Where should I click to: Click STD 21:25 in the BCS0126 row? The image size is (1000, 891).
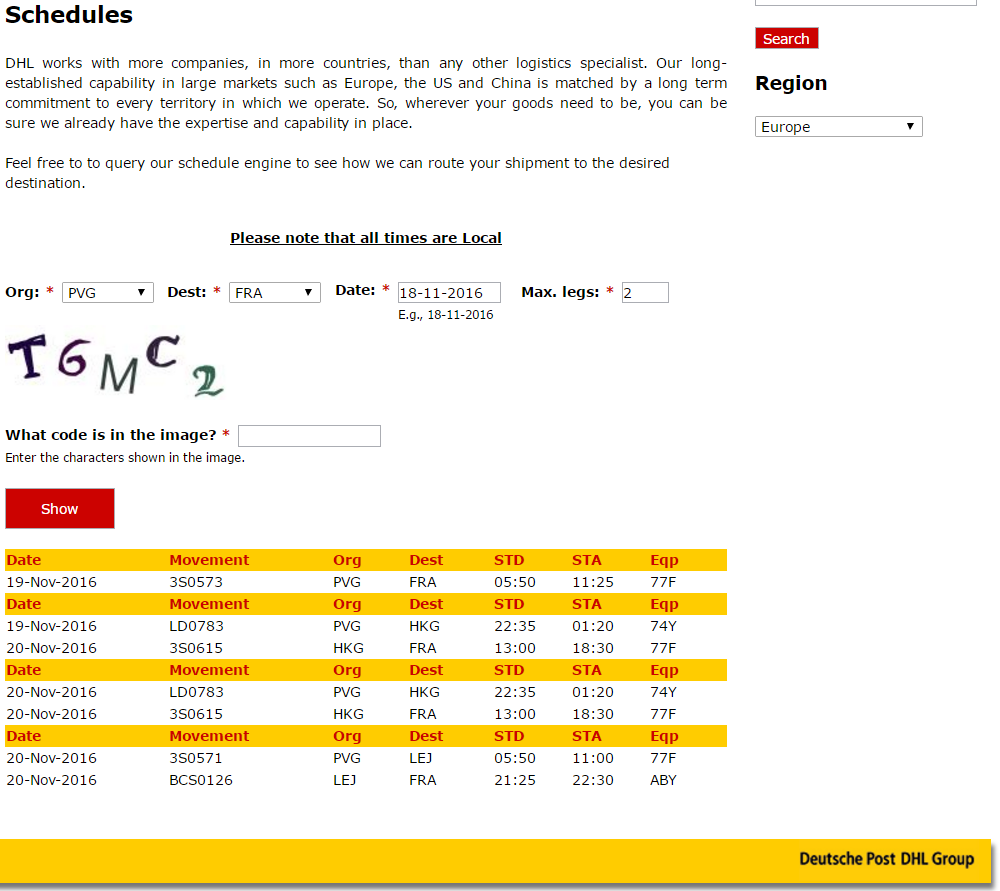[x=515, y=780]
